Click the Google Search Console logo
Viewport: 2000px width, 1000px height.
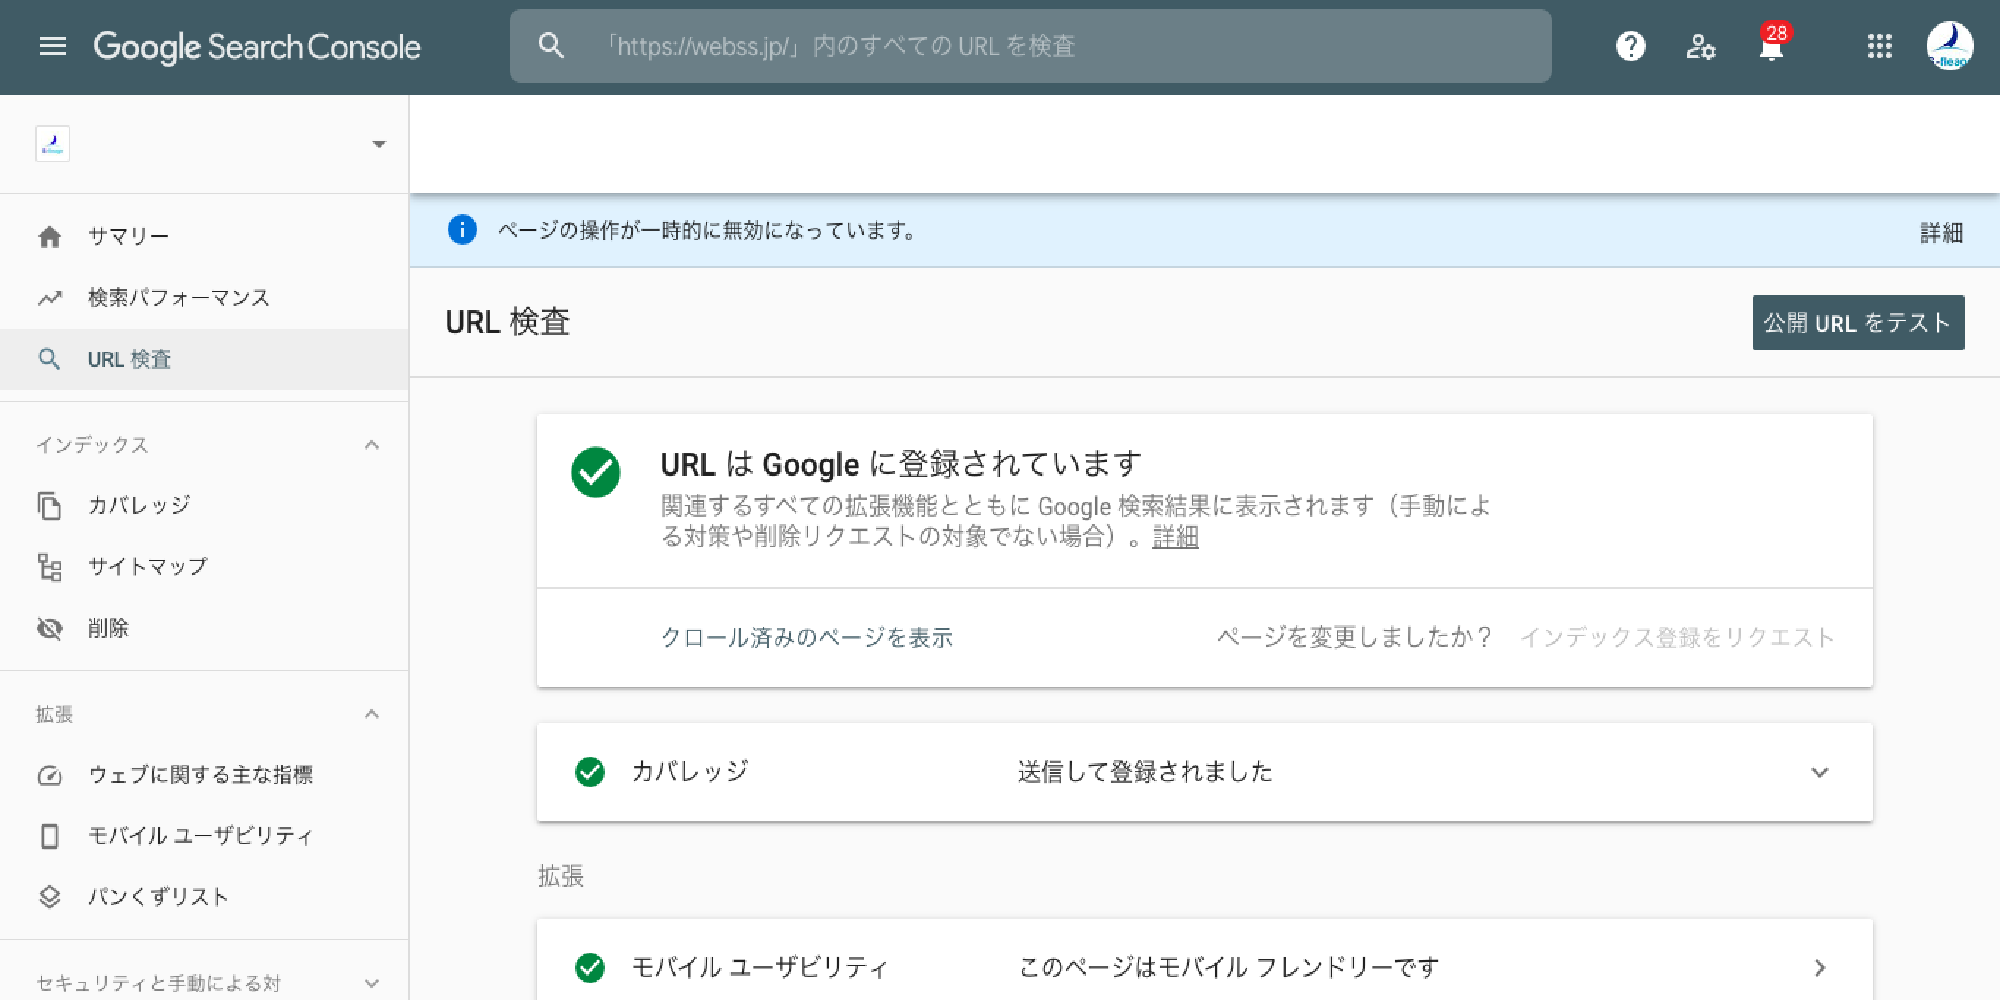click(x=257, y=47)
